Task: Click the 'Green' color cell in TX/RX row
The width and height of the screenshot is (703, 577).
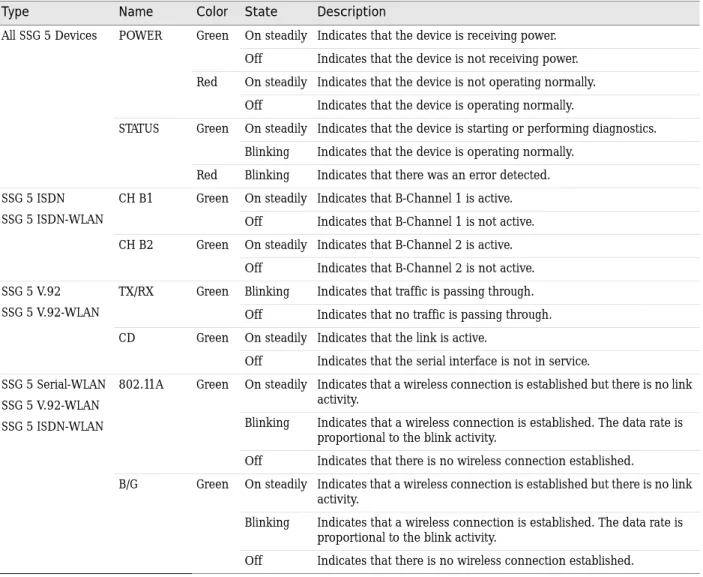Action: tap(213, 292)
